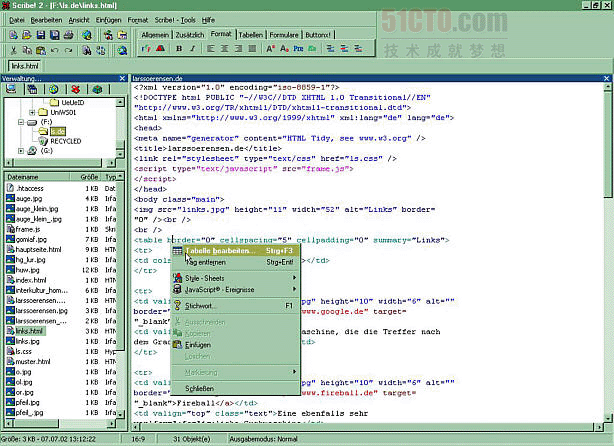Click the red puzzle icon in Verwaltung panel
Viewport: 614px width, 446px height.
click(x=76, y=89)
